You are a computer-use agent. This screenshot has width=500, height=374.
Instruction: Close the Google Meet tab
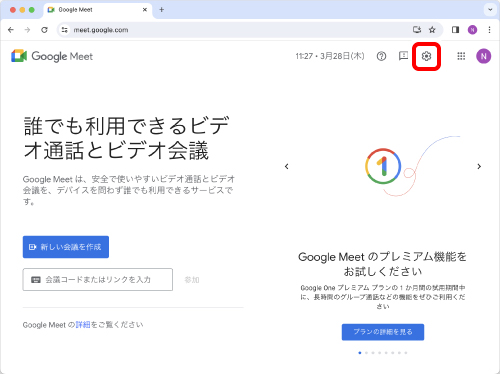coord(145,10)
